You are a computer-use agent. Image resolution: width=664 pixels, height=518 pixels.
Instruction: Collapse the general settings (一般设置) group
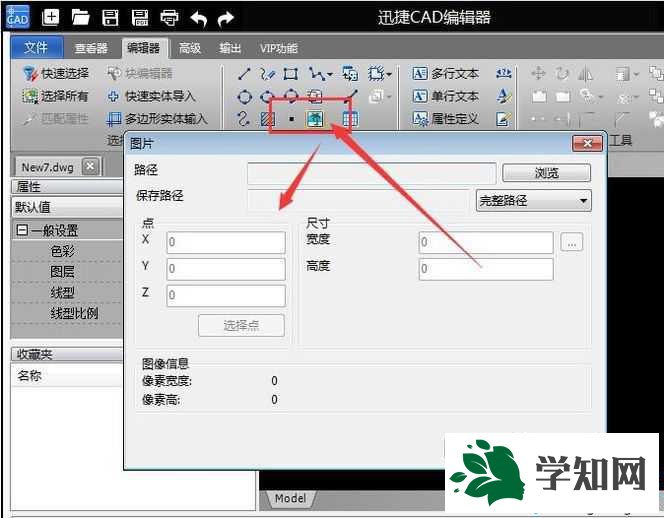pyautogui.click(x=22, y=230)
